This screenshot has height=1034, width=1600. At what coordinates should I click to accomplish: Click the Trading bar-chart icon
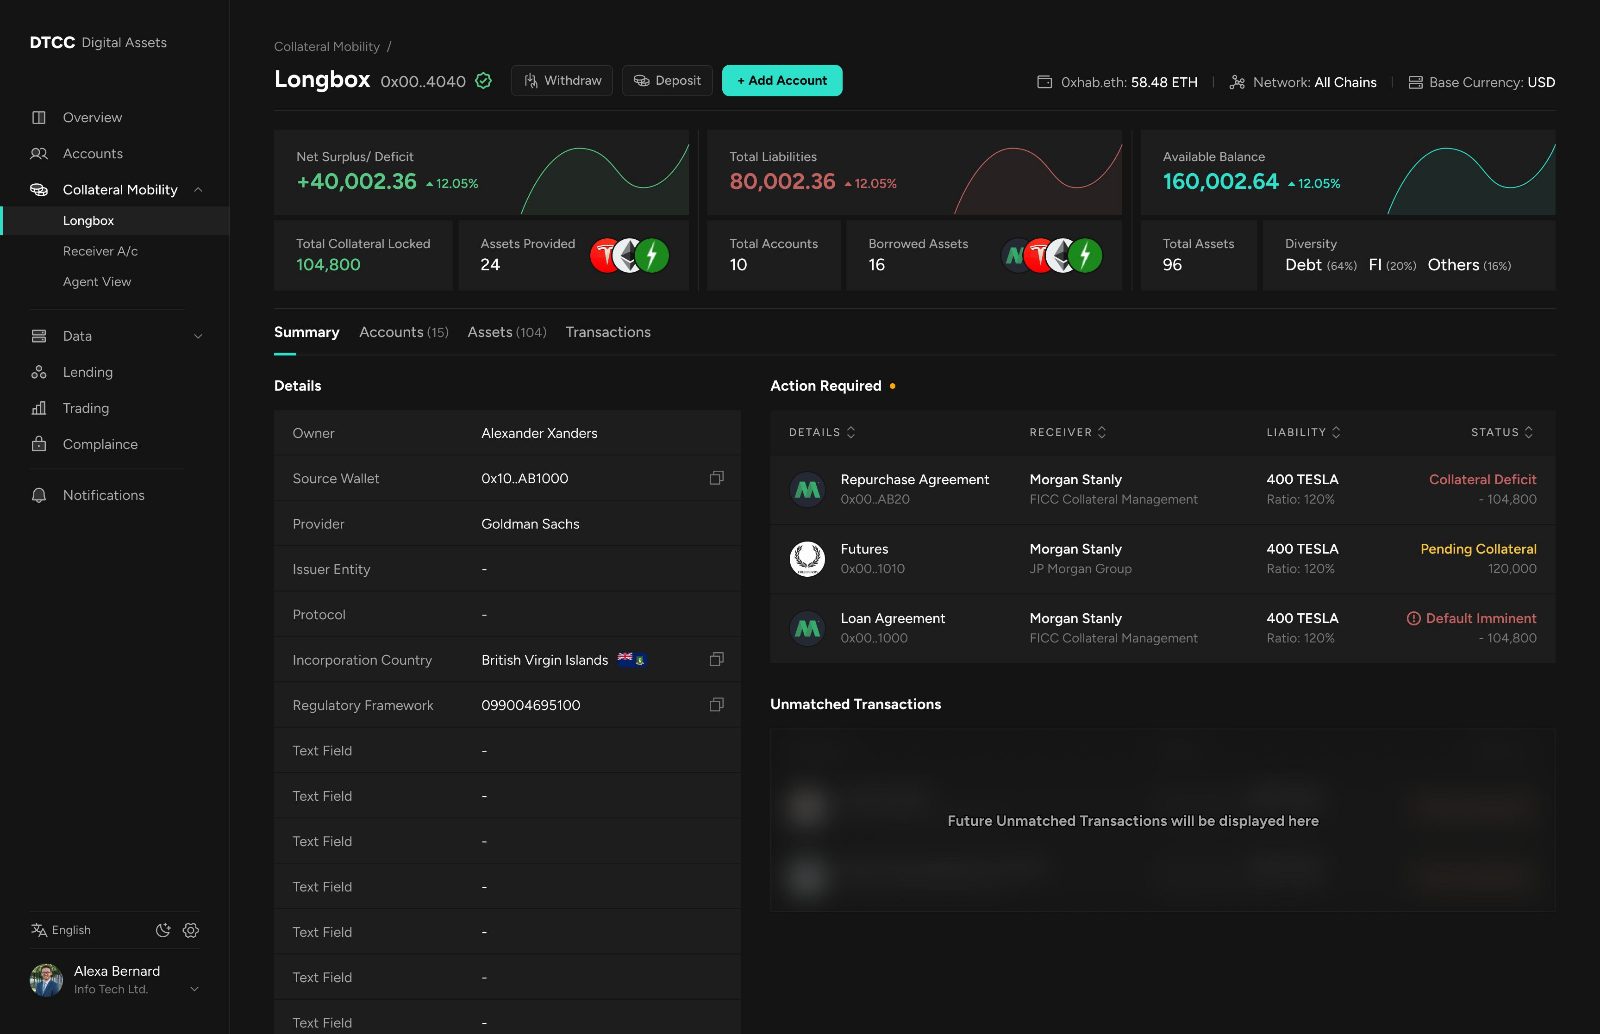39,408
